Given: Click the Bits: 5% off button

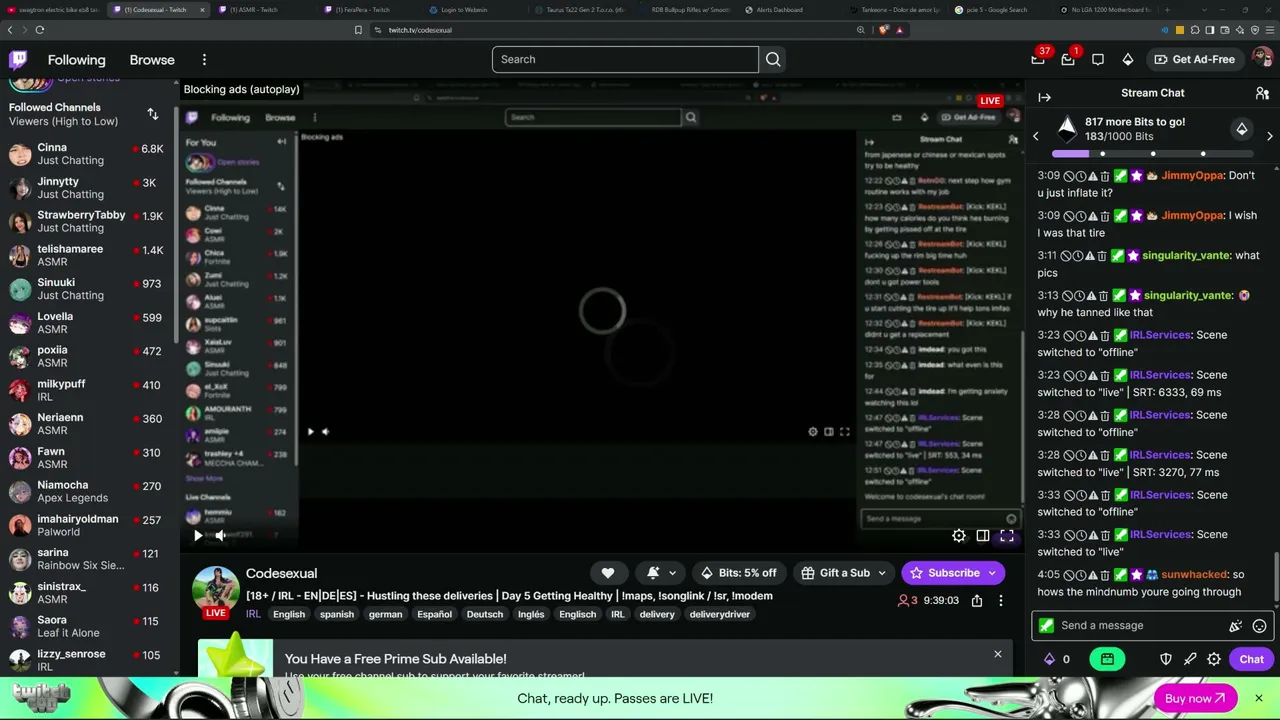Looking at the screenshot, I should pyautogui.click(x=738, y=573).
